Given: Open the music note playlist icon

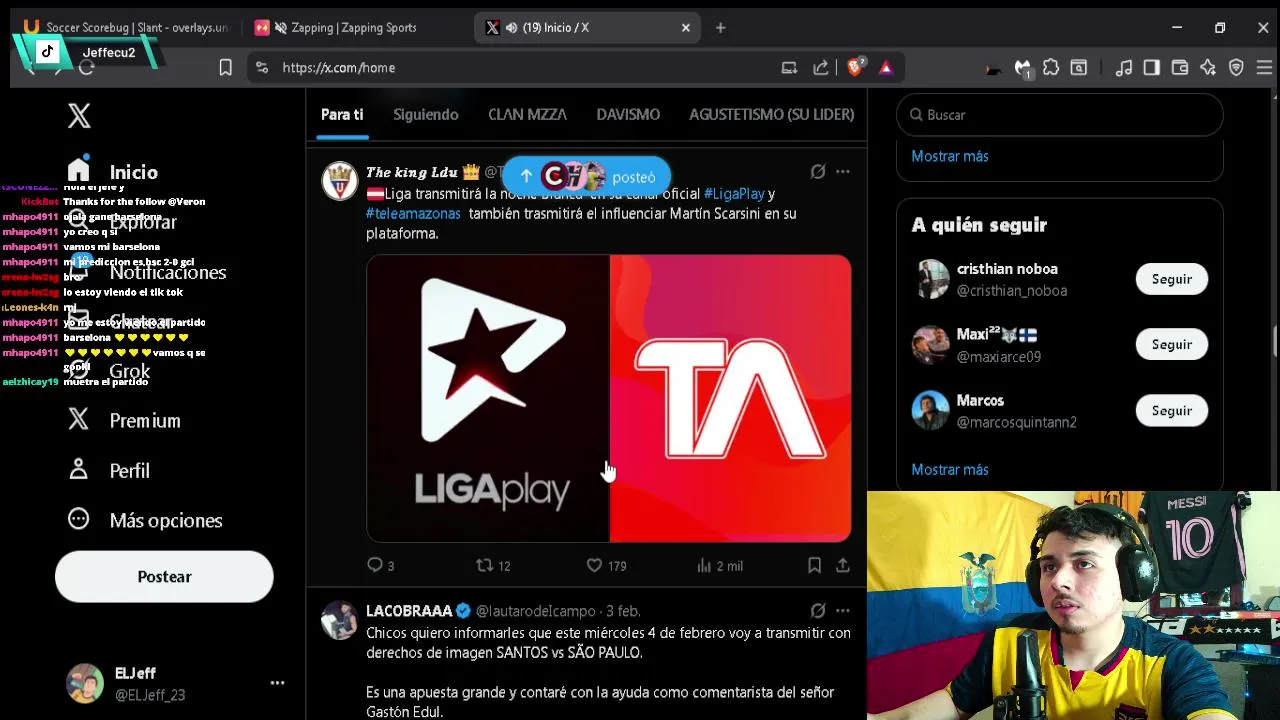Looking at the screenshot, I should 1124,68.
